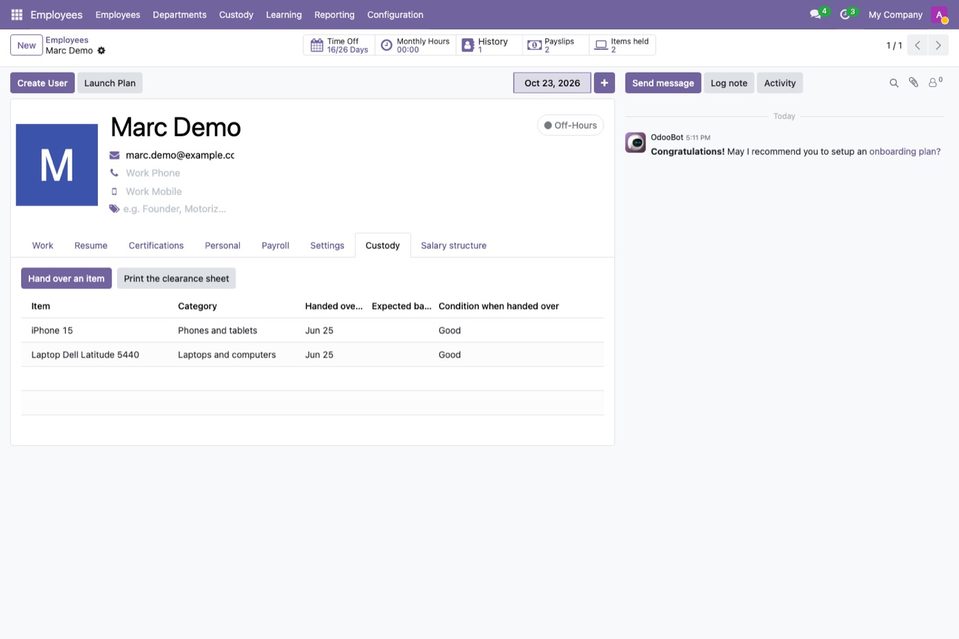The width and height of the screenshot is (959, 639).
Task: Click the Off-Hours status badge
Action: pos(571,125)
